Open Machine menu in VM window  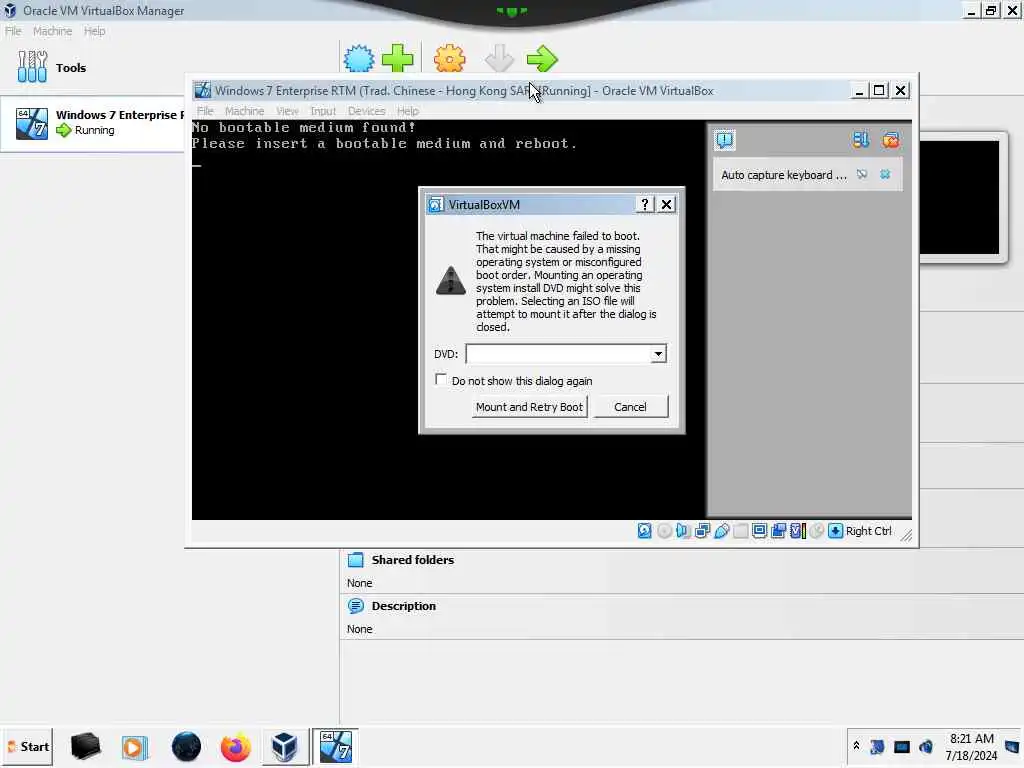(244, 111)
